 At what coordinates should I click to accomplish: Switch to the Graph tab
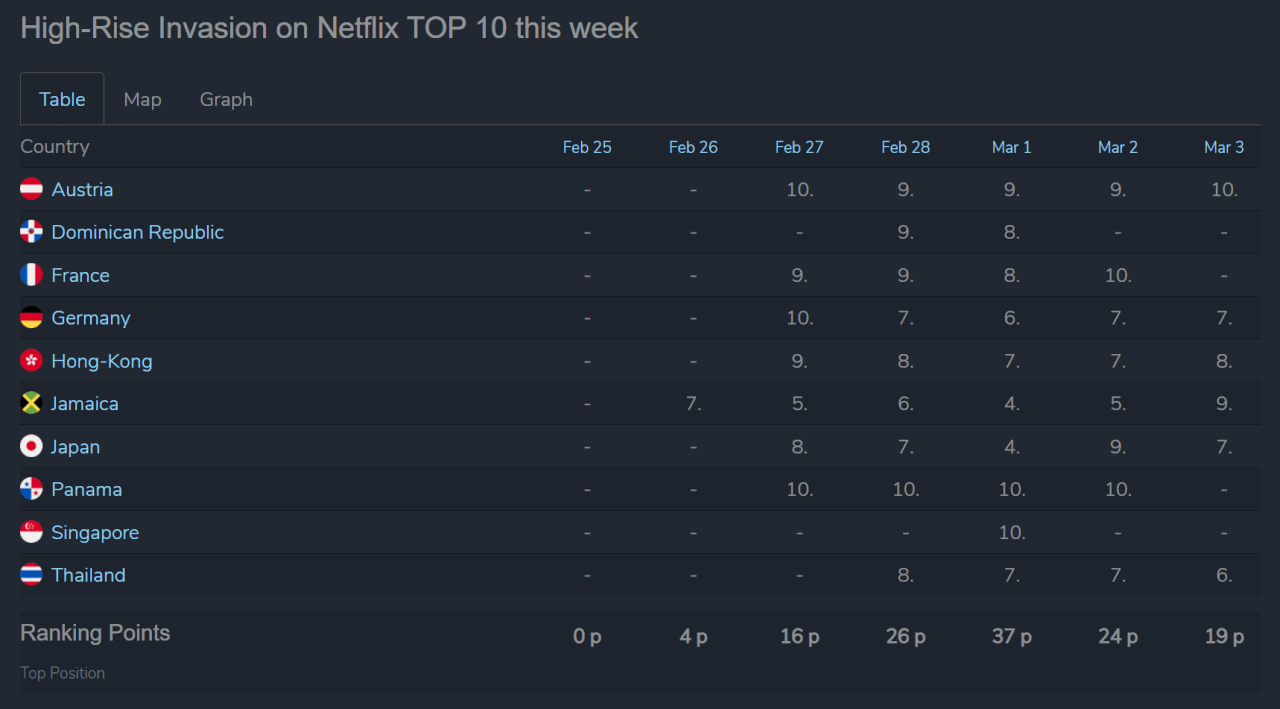tap(226, 99)
